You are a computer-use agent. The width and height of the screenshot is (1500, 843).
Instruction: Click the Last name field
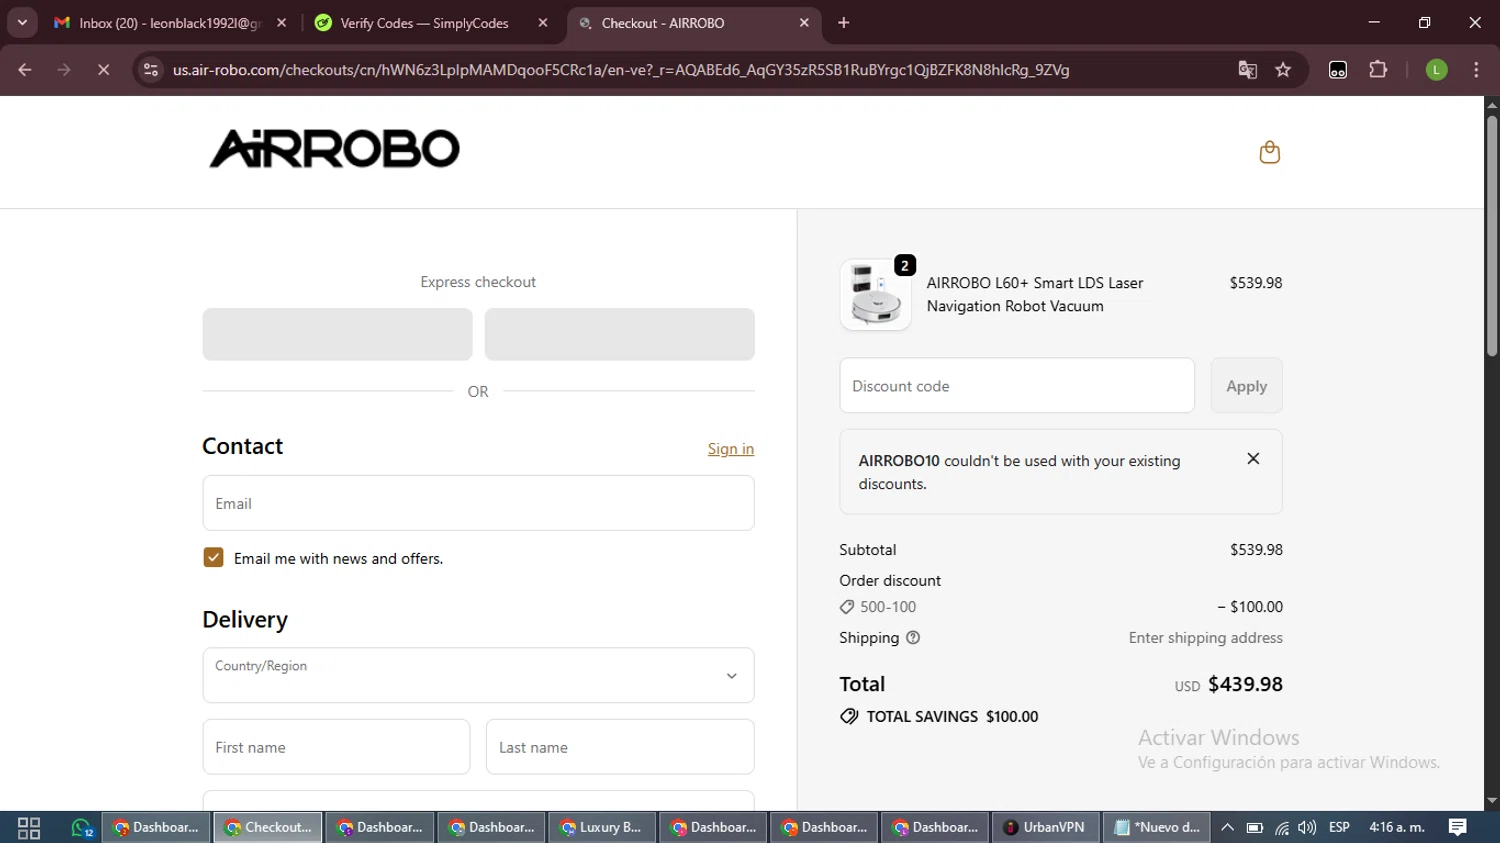(620, 747)
